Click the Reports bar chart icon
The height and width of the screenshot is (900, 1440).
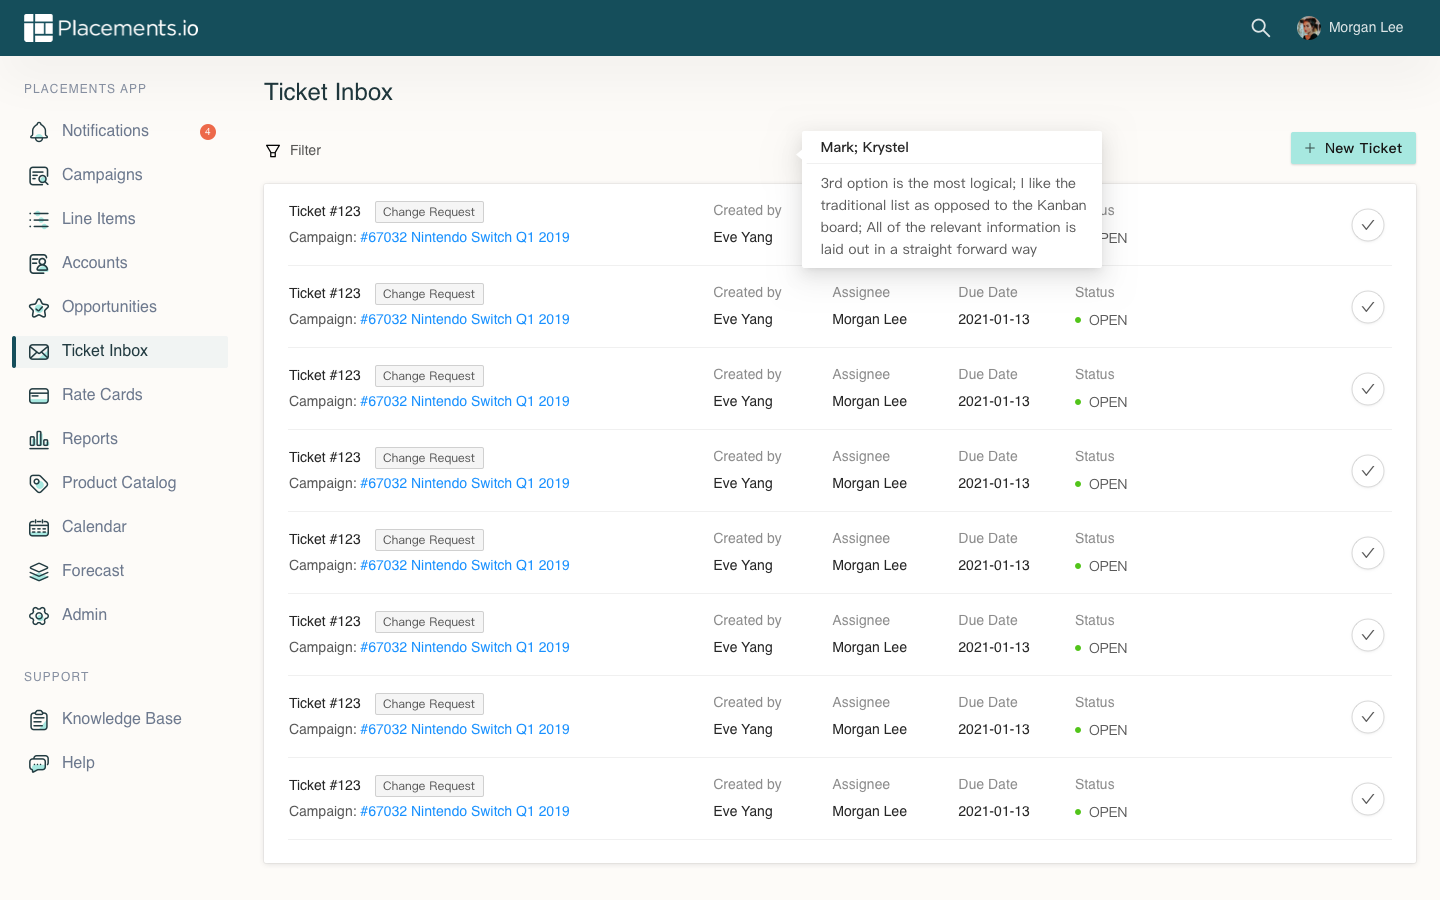[x=39, y=440]
